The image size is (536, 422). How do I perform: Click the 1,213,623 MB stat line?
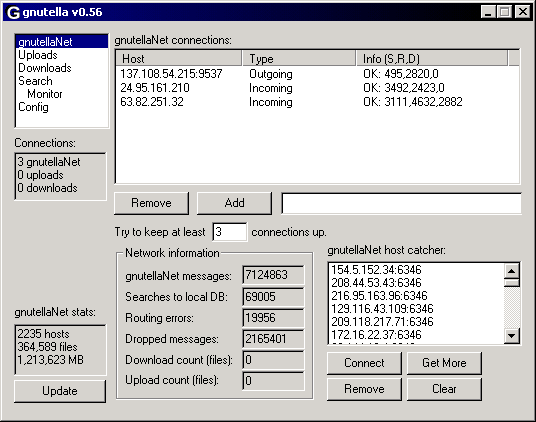[50, 359]
